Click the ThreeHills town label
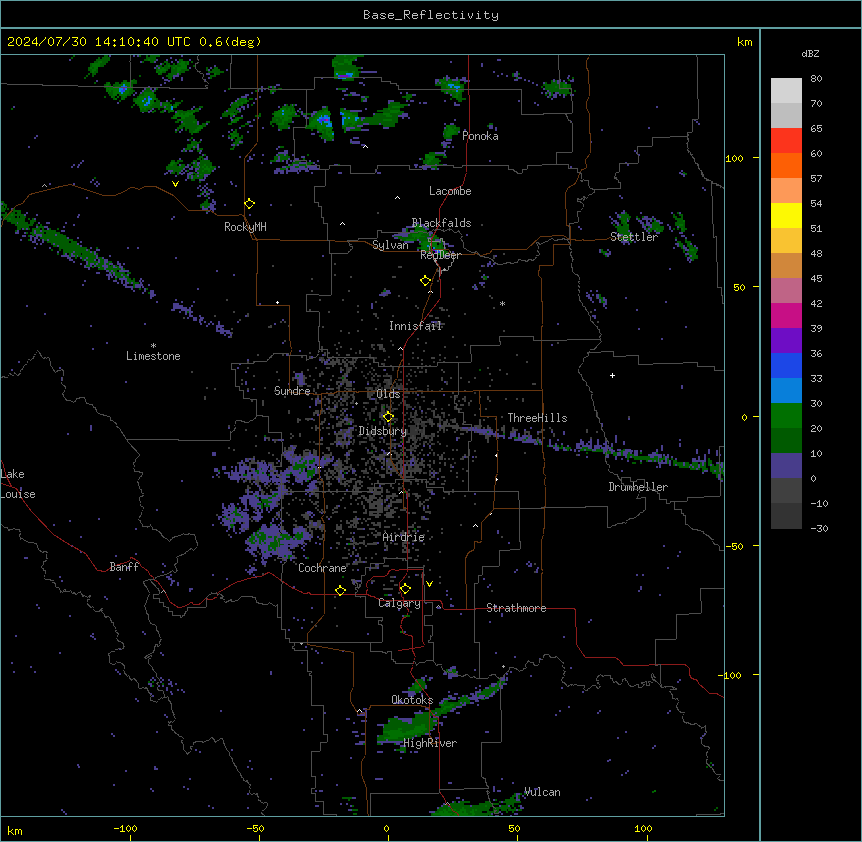Image resolution: width=862 pixels, height=842 pixels. point(538,418)
